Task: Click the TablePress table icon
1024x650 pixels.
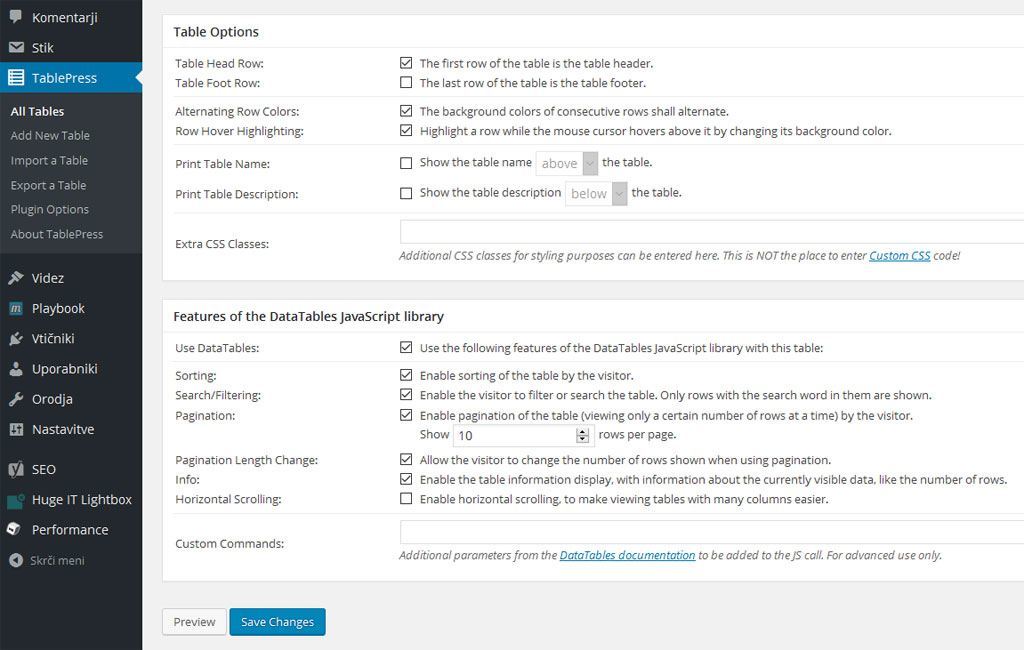Action: coord(16,78)
